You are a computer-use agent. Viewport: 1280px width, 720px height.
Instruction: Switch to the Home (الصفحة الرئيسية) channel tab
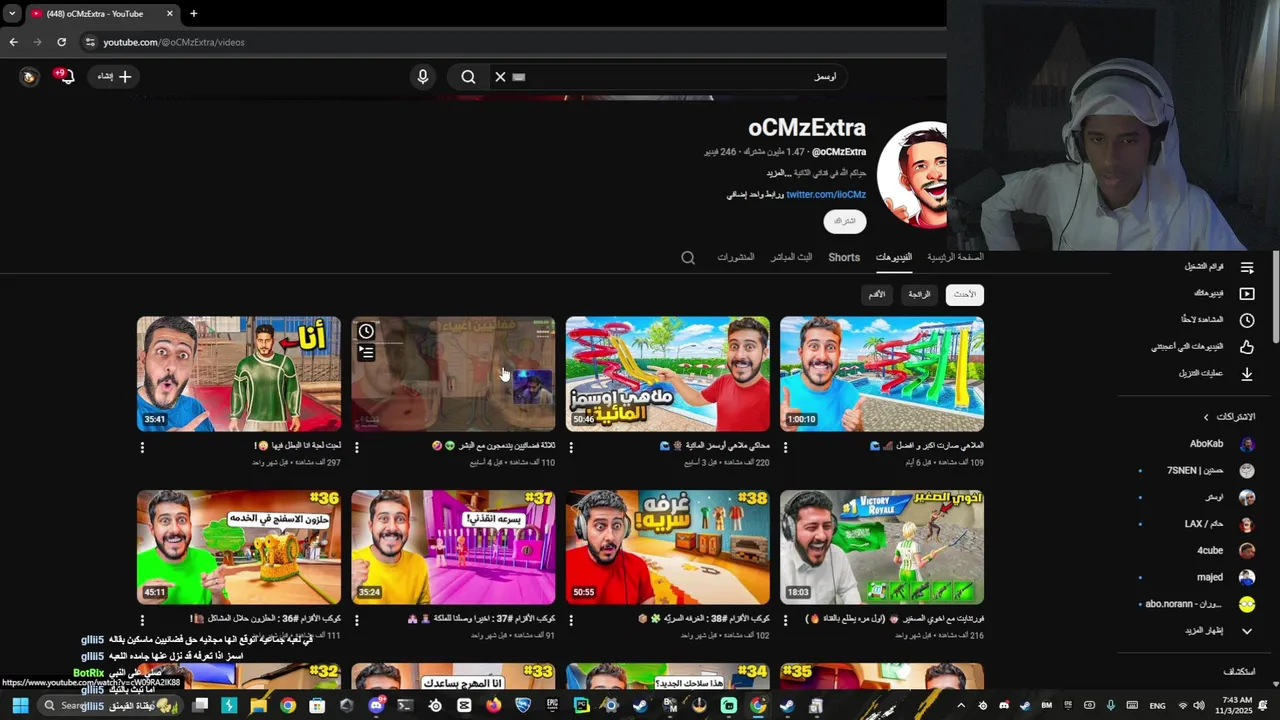tap(955, 257)
